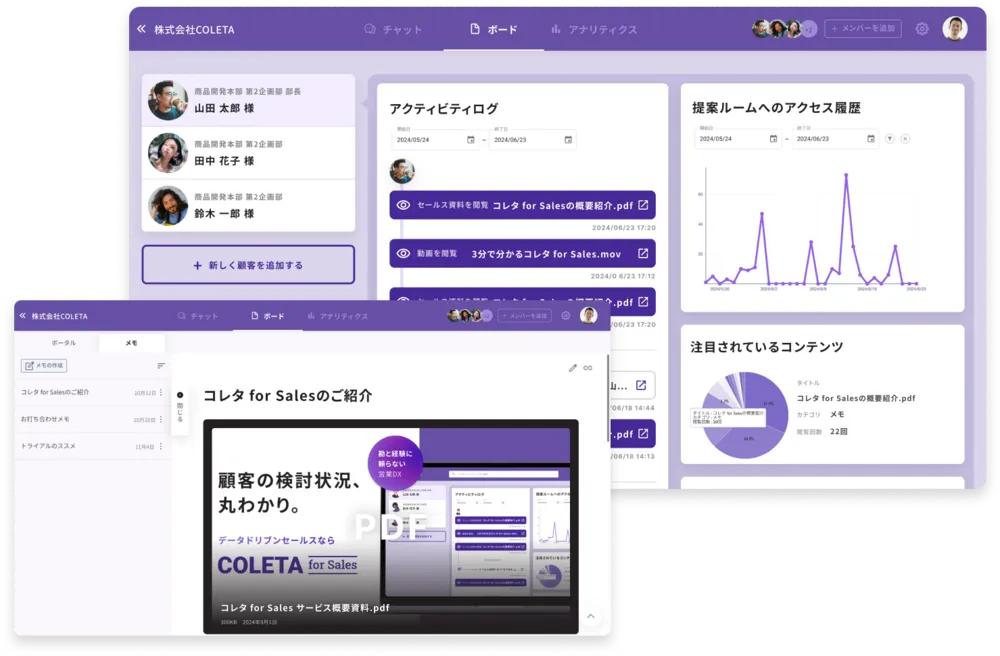Click 株式会社COLETA in the front window header
Screen dimensions: 1000x656
(59, 316)
